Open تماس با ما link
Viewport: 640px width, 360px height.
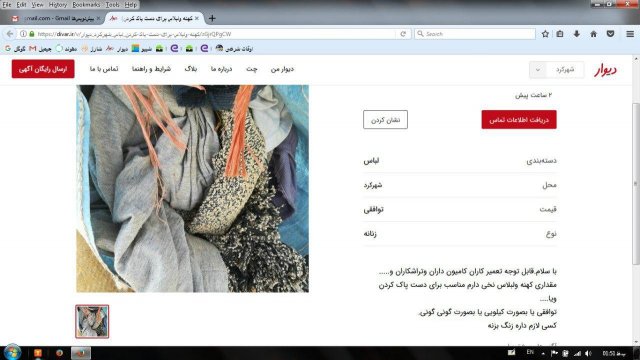pyautogui.click(x=104, y=69)
